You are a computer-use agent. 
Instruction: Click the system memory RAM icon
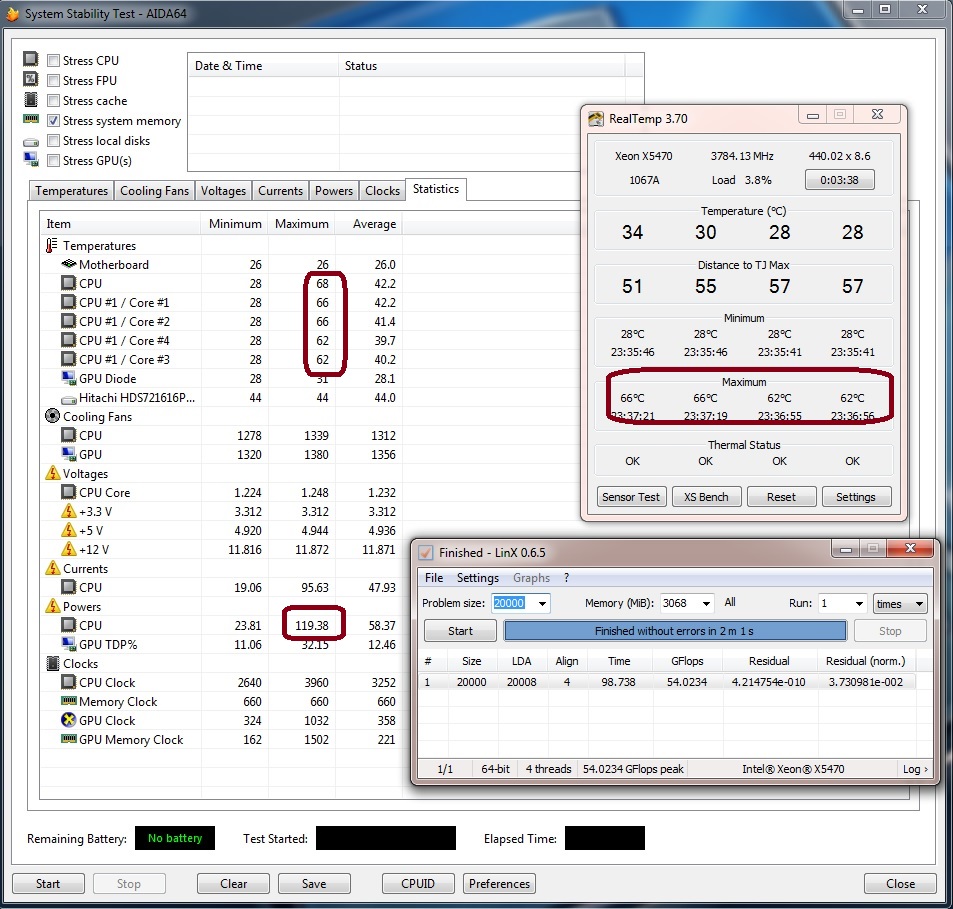30,119
